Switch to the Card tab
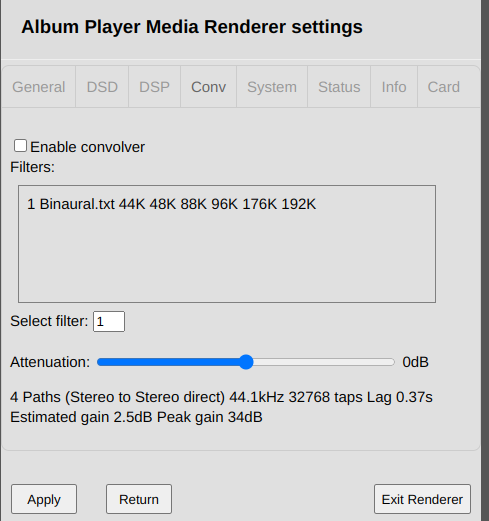Screen dimensions: 489x521 [x=444, y=87]
